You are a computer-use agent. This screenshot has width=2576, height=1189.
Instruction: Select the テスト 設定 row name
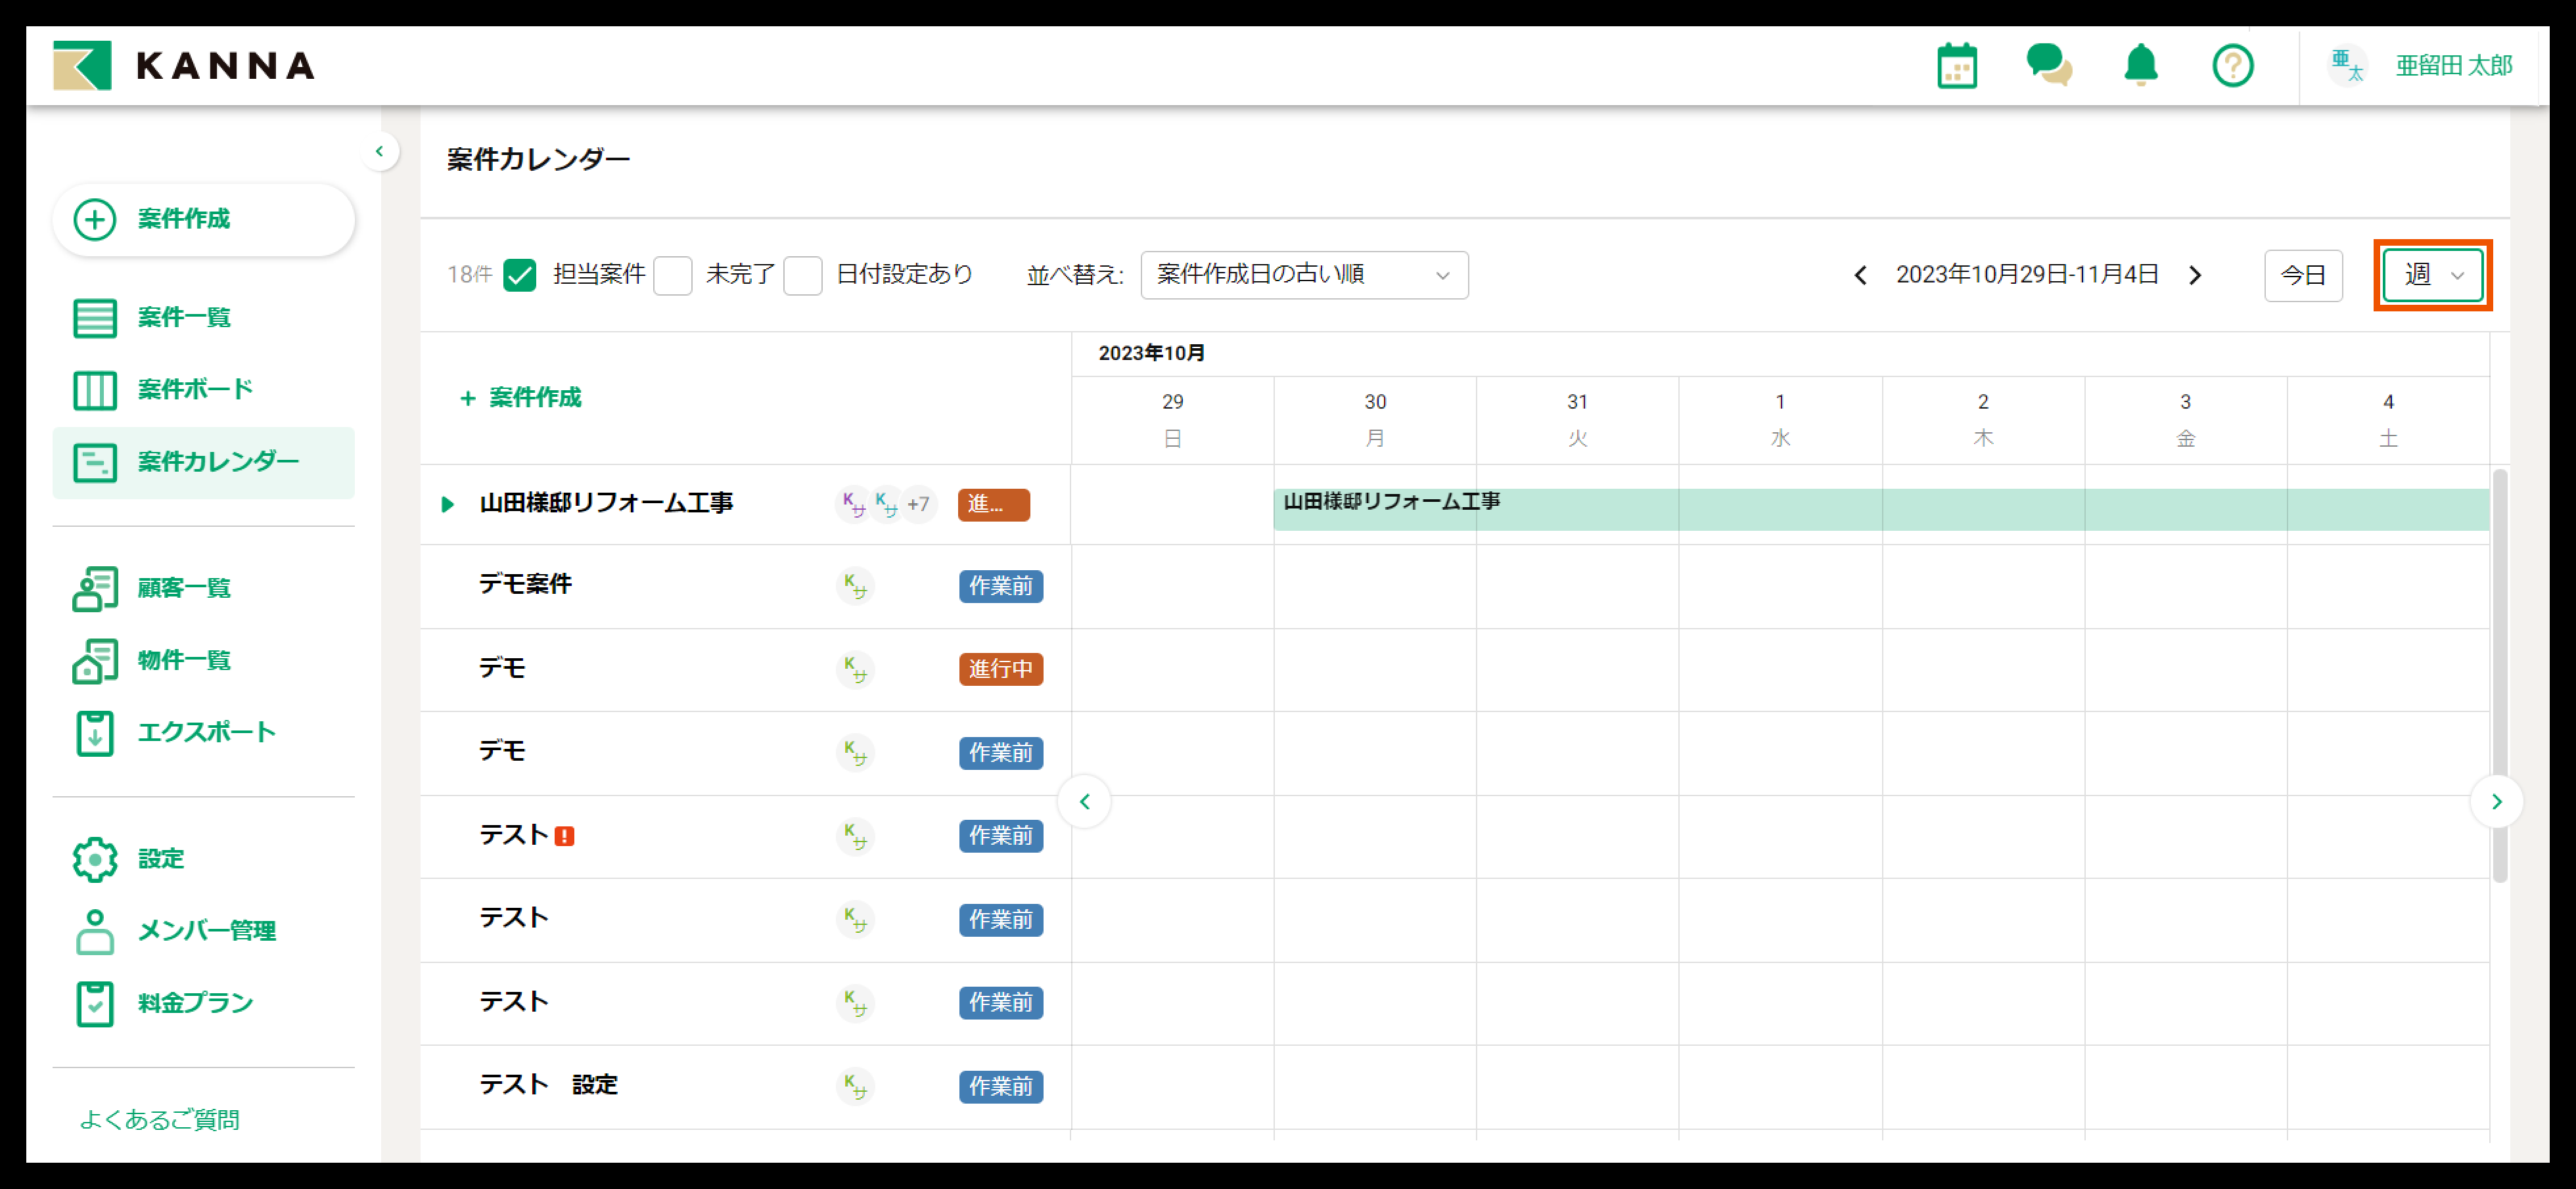(548, 1085)
